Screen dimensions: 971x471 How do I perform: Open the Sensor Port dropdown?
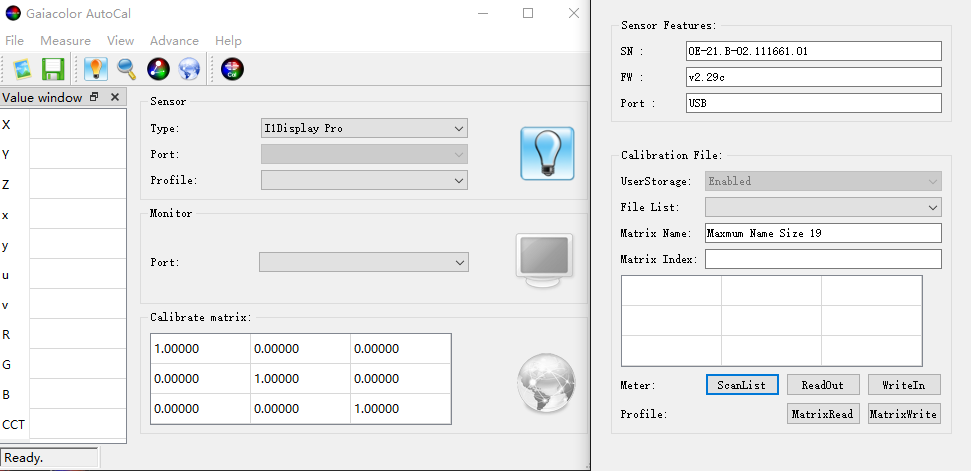(364, 154)
